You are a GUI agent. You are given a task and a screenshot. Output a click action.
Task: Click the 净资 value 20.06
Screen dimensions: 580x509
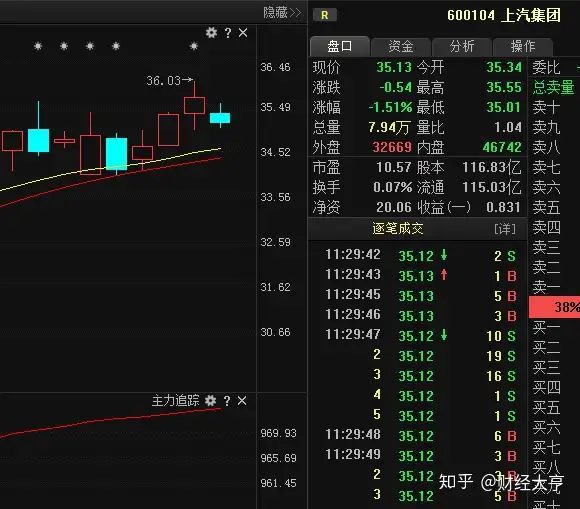click(394, 207)
